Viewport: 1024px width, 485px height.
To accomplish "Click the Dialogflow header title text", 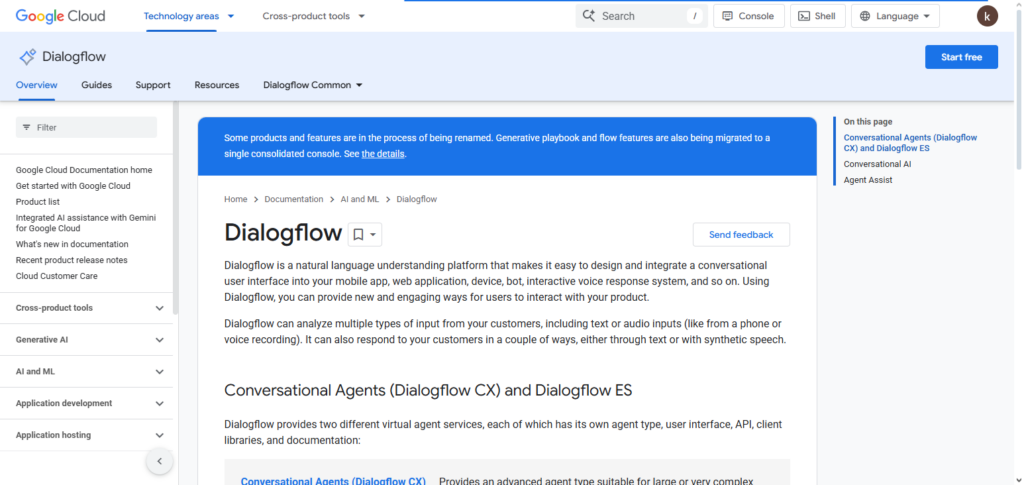I will pyautogui.click(x=74, y=57).
